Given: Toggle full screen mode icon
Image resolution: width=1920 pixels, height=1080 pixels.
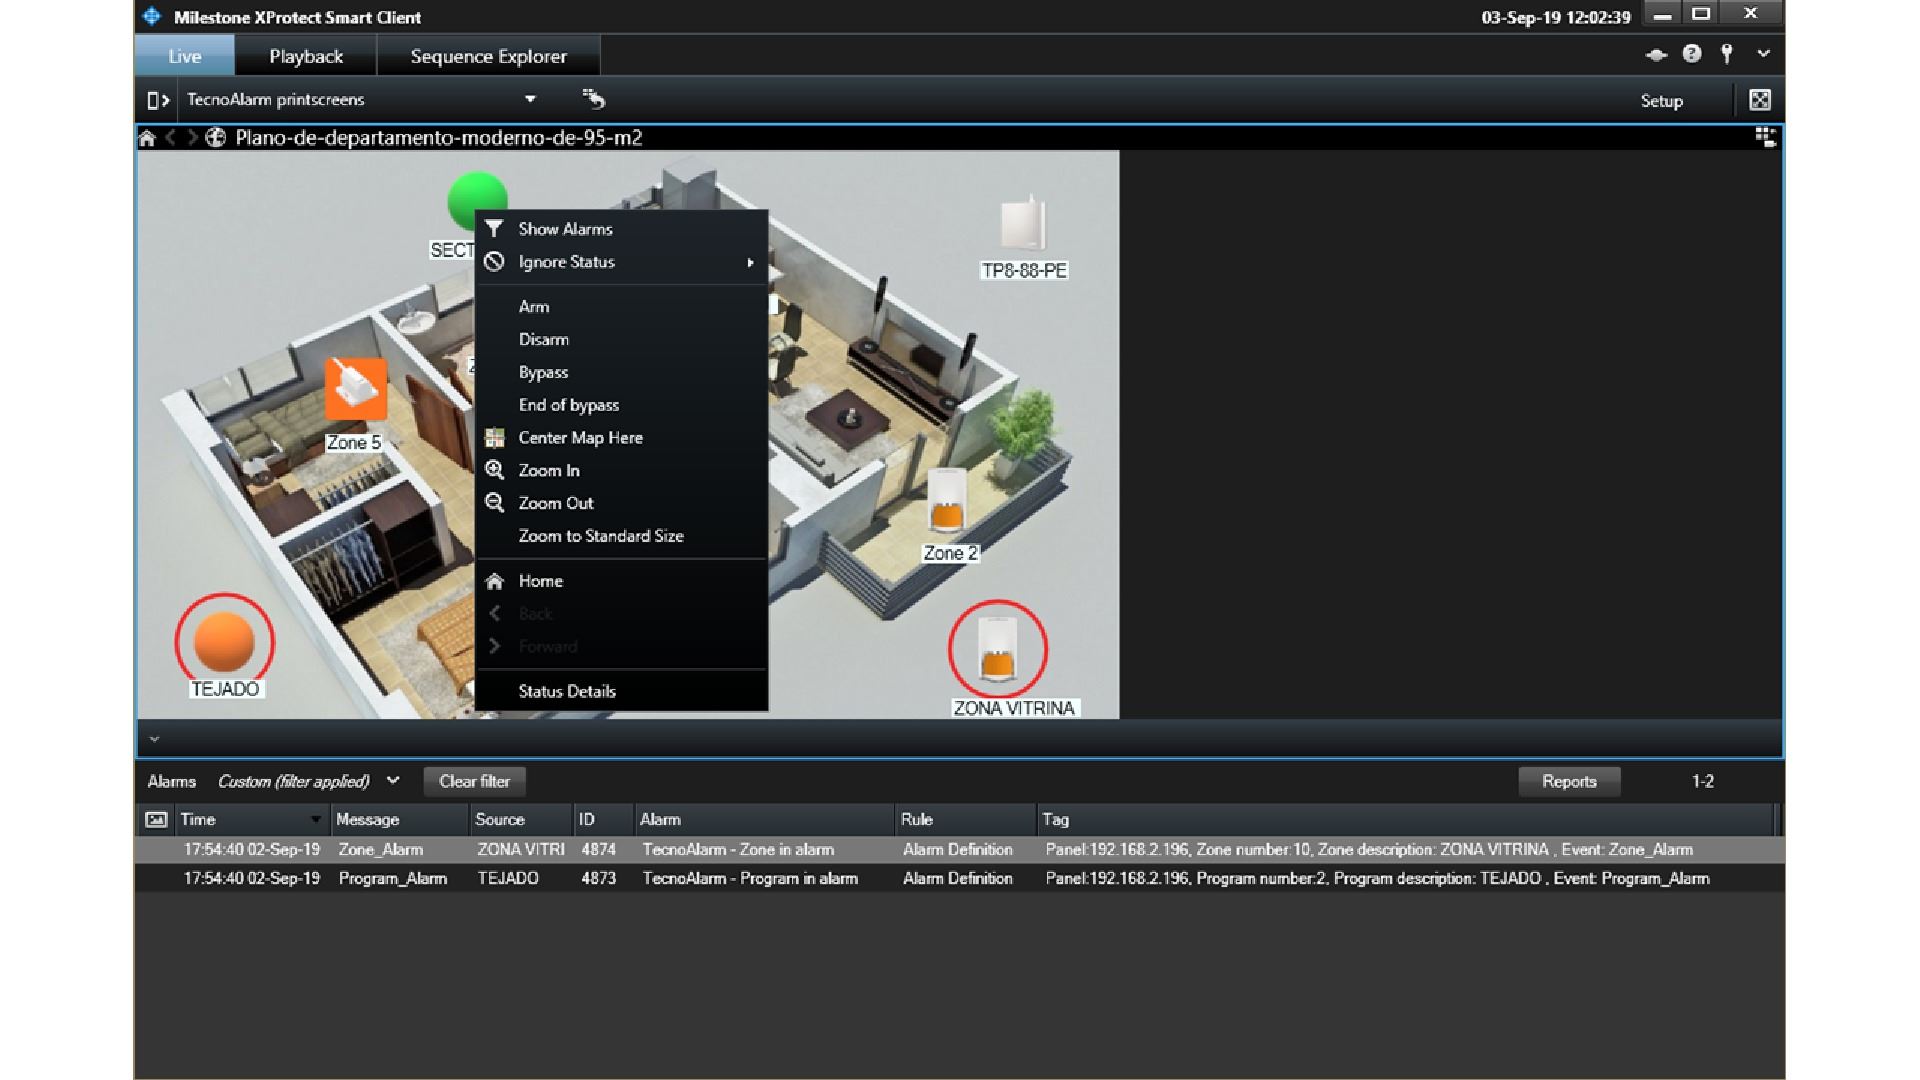Looking at the screenshot, I should point(1760,100).
